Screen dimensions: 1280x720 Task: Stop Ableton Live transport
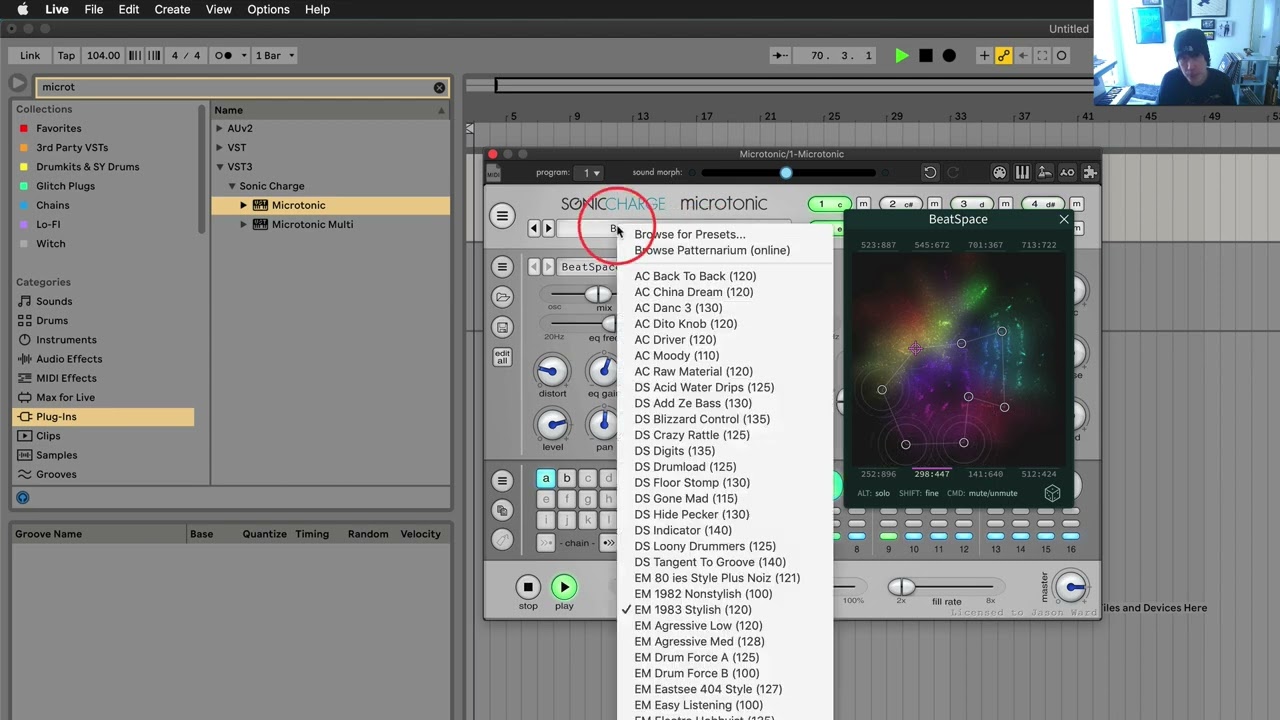(926, 56)
